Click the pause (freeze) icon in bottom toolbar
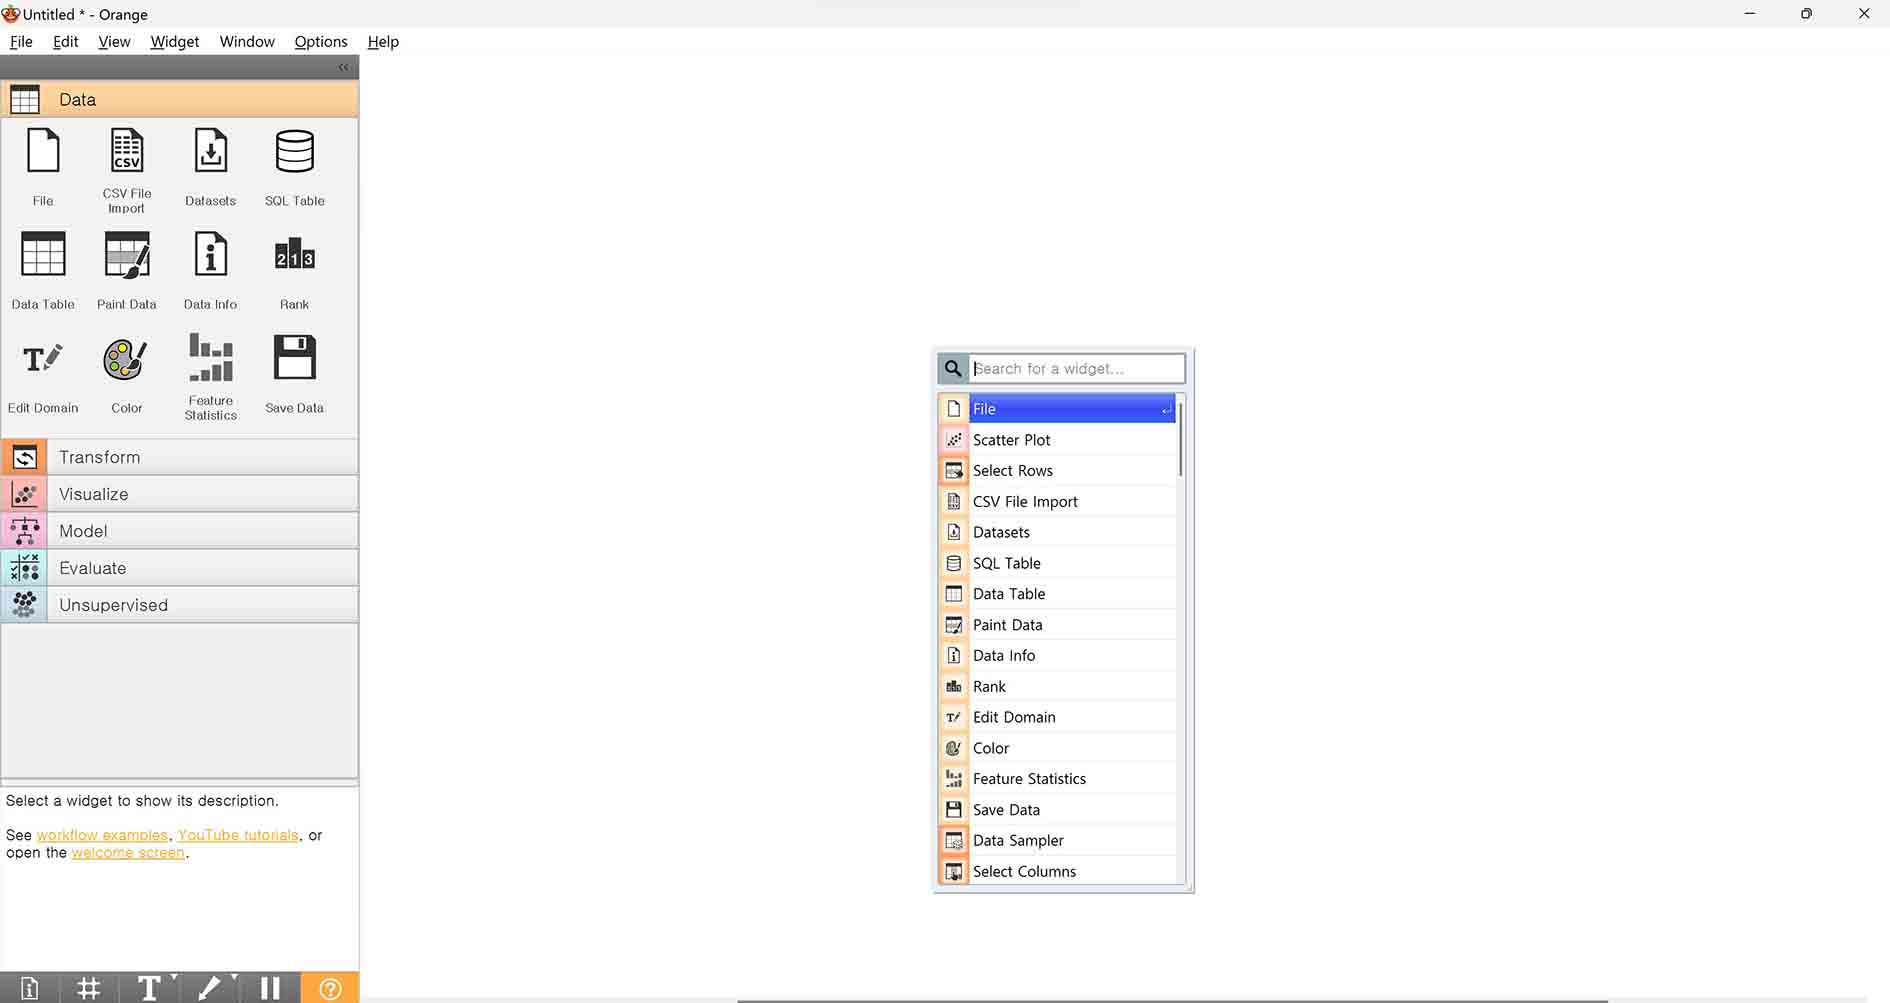The width and height of the screenshot is (1890, 1003). coord(270,988)
